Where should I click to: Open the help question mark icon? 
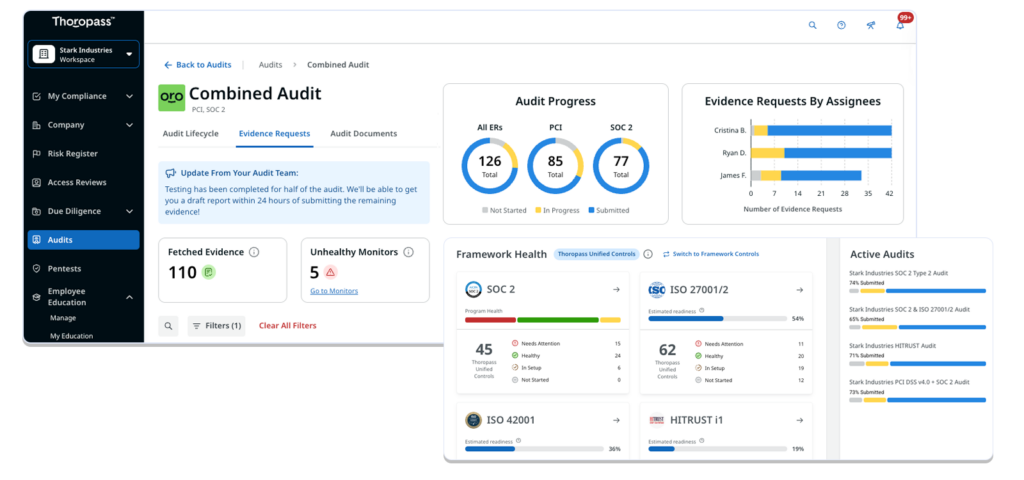click(x=841, y=25)
